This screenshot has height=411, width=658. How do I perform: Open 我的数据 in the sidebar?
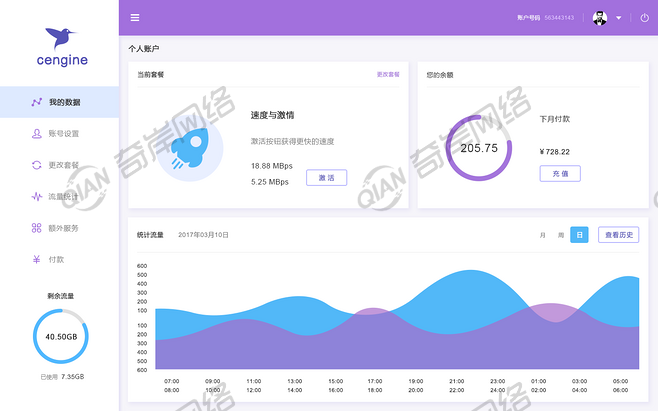[x=64, y=102]
